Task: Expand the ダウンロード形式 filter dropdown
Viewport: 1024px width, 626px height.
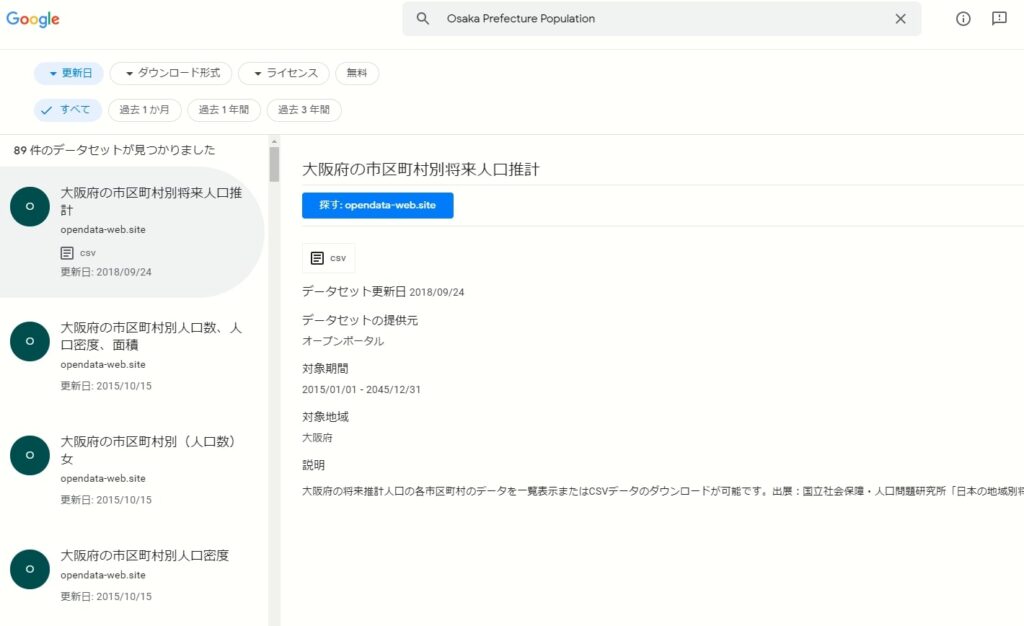Action: (170, 73)
